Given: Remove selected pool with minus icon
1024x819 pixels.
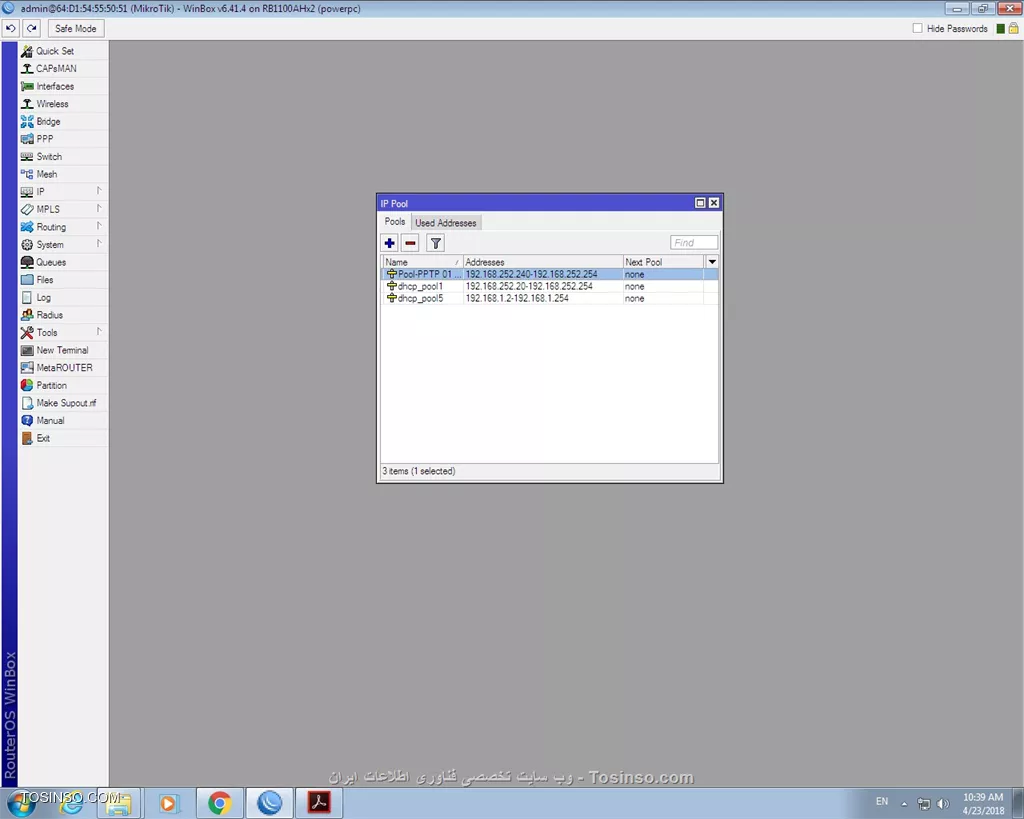Looking at the screenshot, I should (x=410, y=243).
